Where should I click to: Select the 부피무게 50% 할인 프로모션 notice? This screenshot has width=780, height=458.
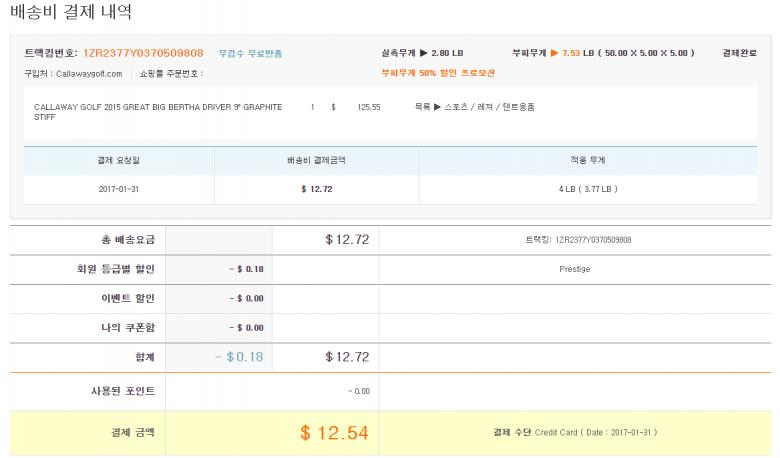click(438, 73)
